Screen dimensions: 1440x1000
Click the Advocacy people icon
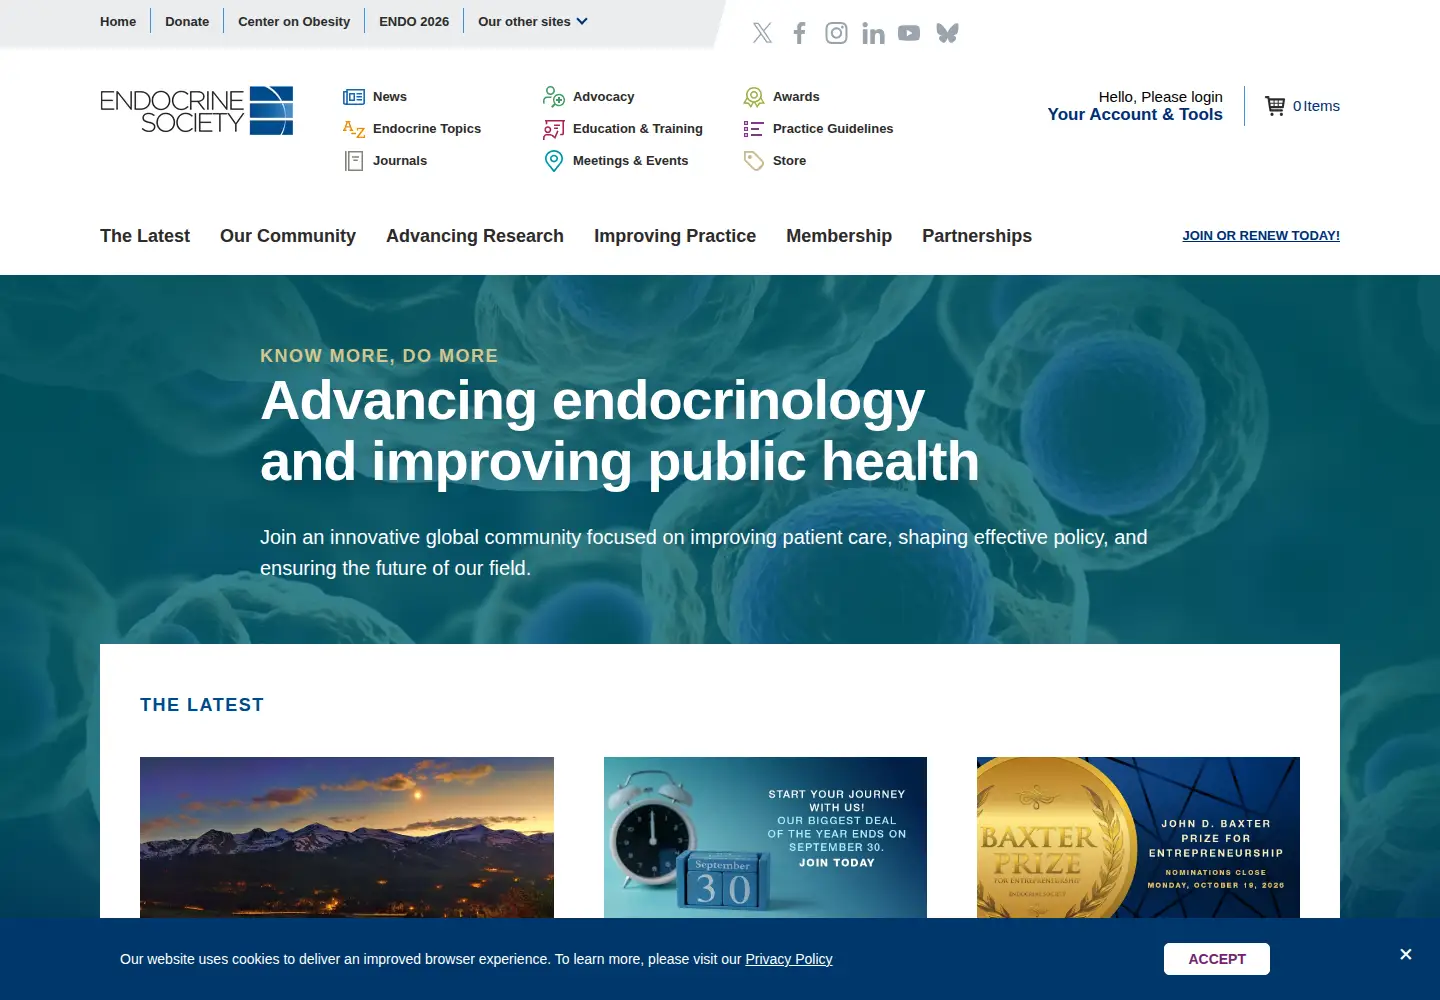[x=554, y=97]
